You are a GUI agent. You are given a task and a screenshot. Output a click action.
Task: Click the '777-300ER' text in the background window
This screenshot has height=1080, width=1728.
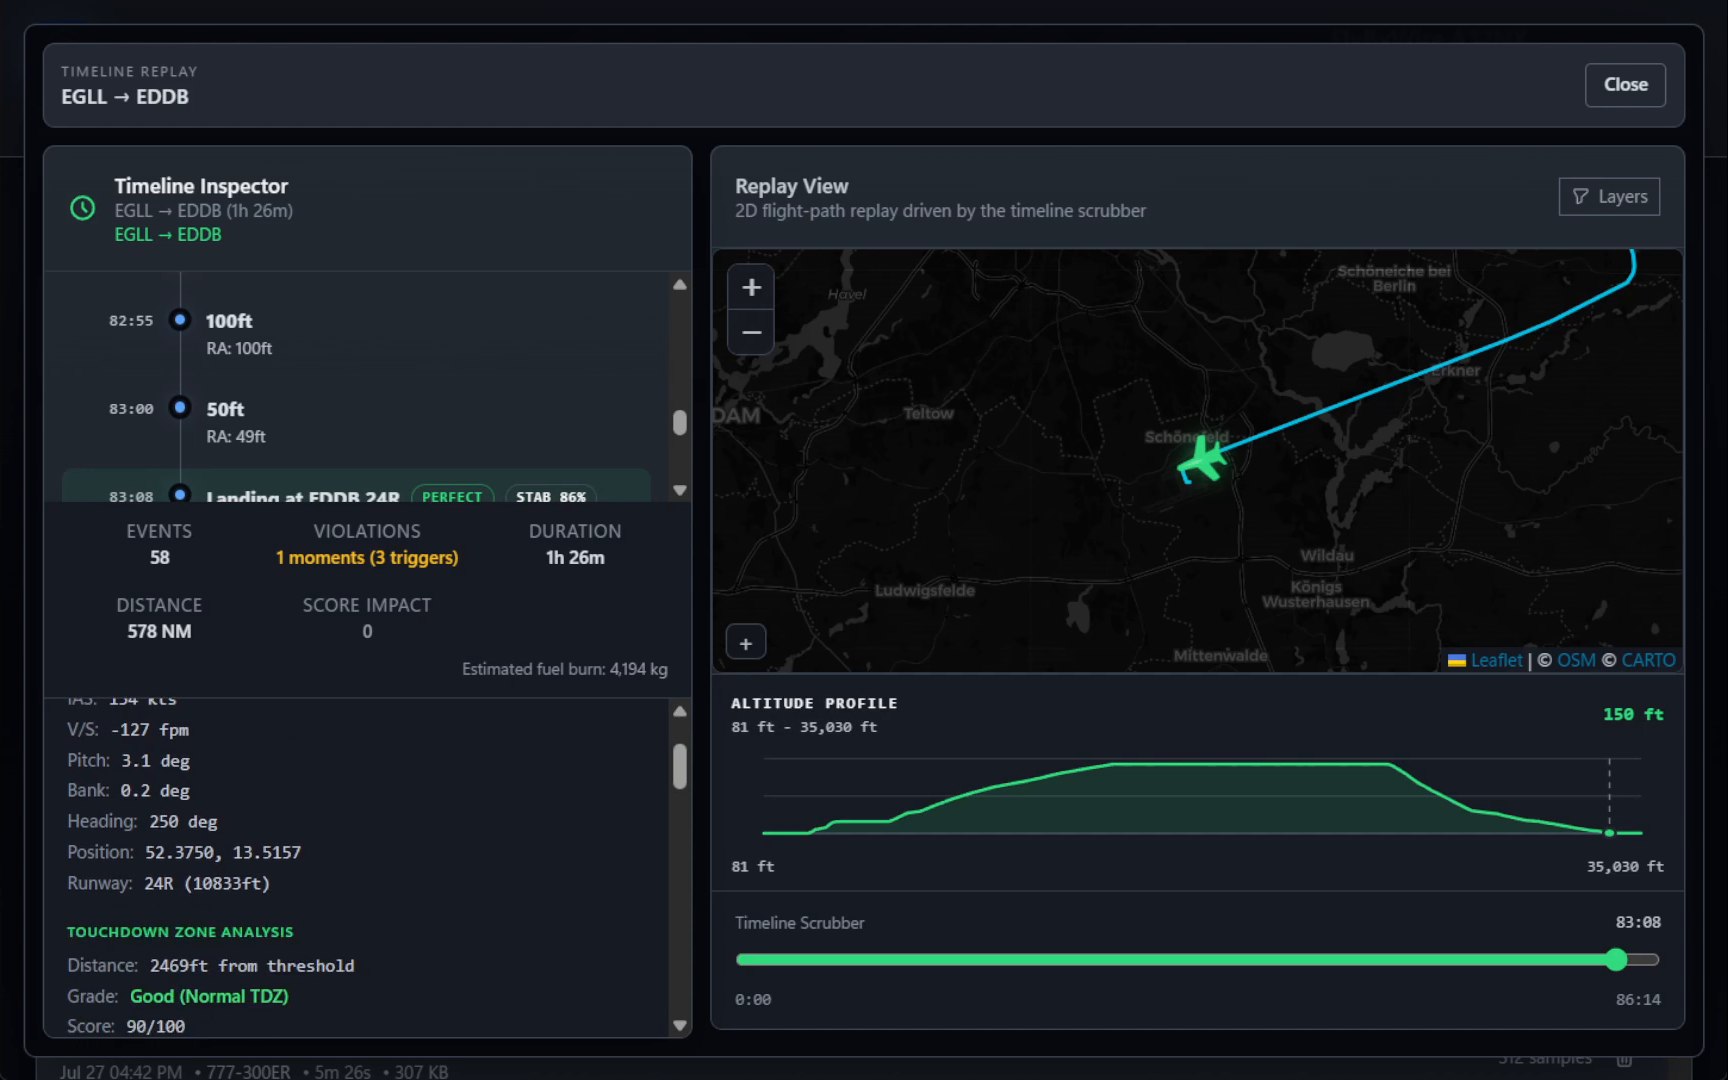(248, 1071)
